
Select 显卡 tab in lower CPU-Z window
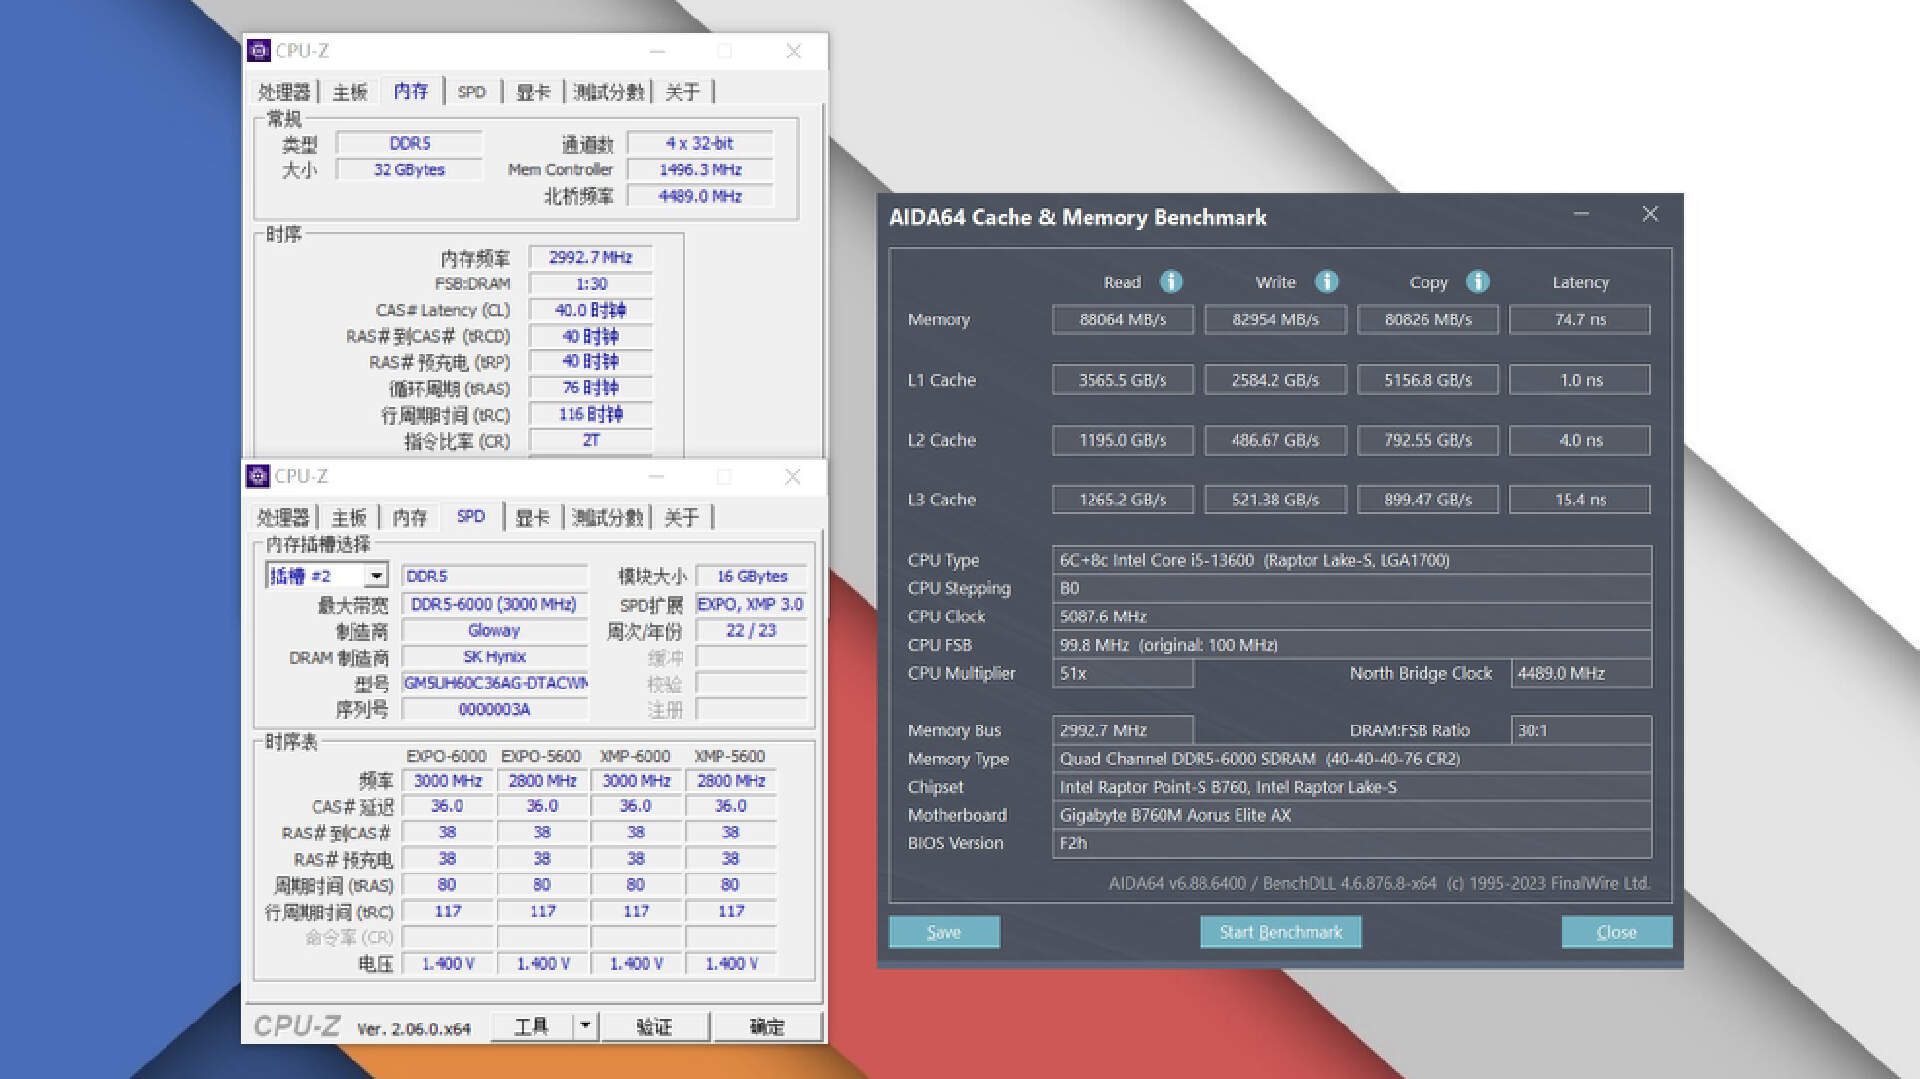click(x=532, y=518)
